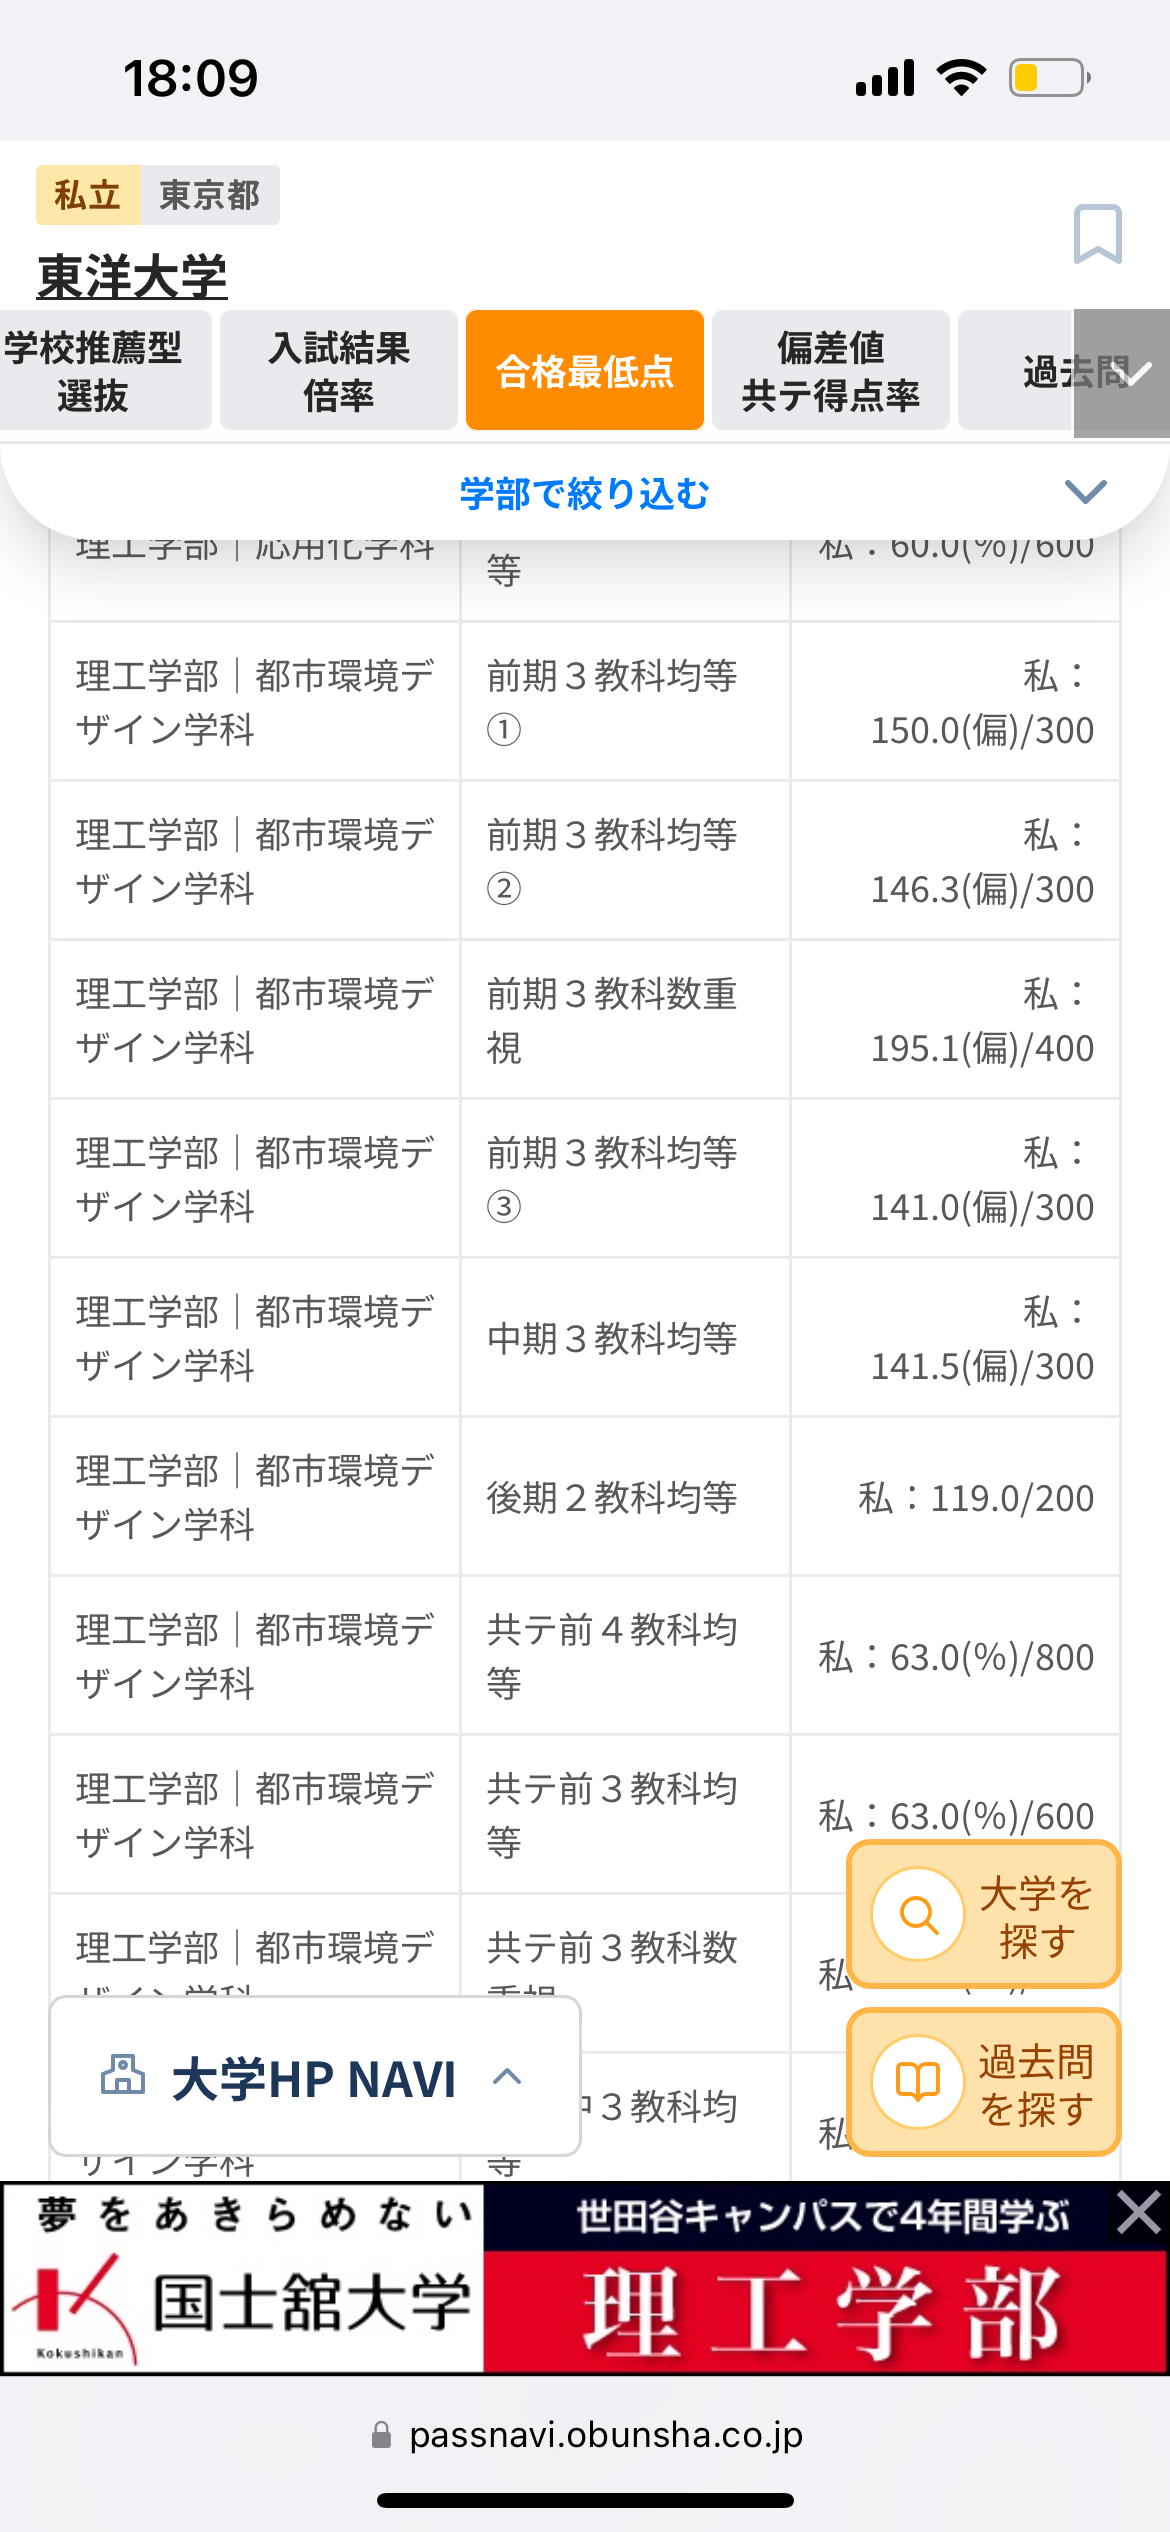Tap the lock icon beside the URL
This screenshot has height=2532, width=1170.
[381, 2435]
